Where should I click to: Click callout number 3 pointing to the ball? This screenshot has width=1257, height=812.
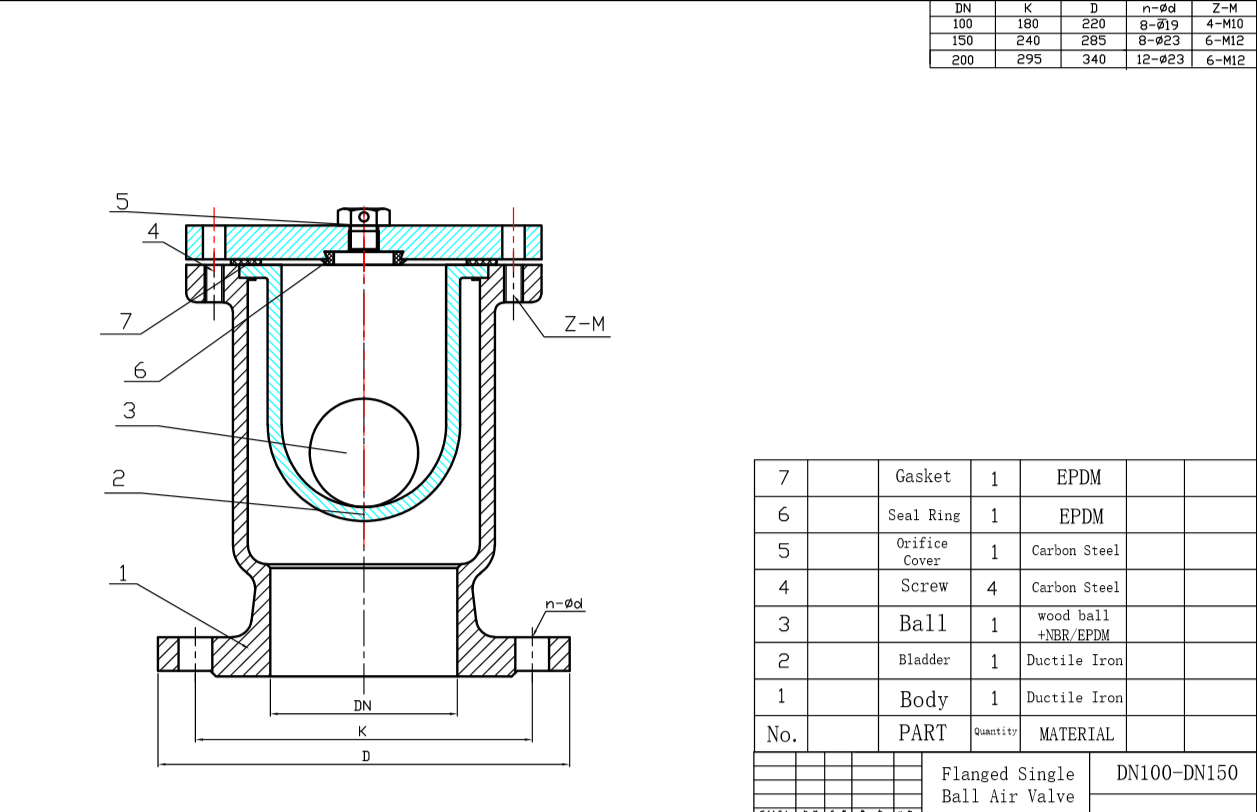(129, 411)
